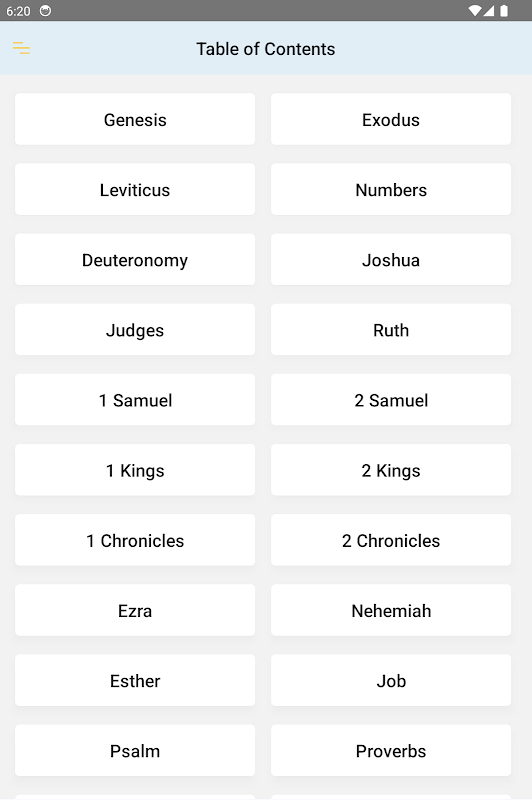Viewport: 532px width, 800px height.
Task: Select 2 Kings
Action: (x=391, y=470)
